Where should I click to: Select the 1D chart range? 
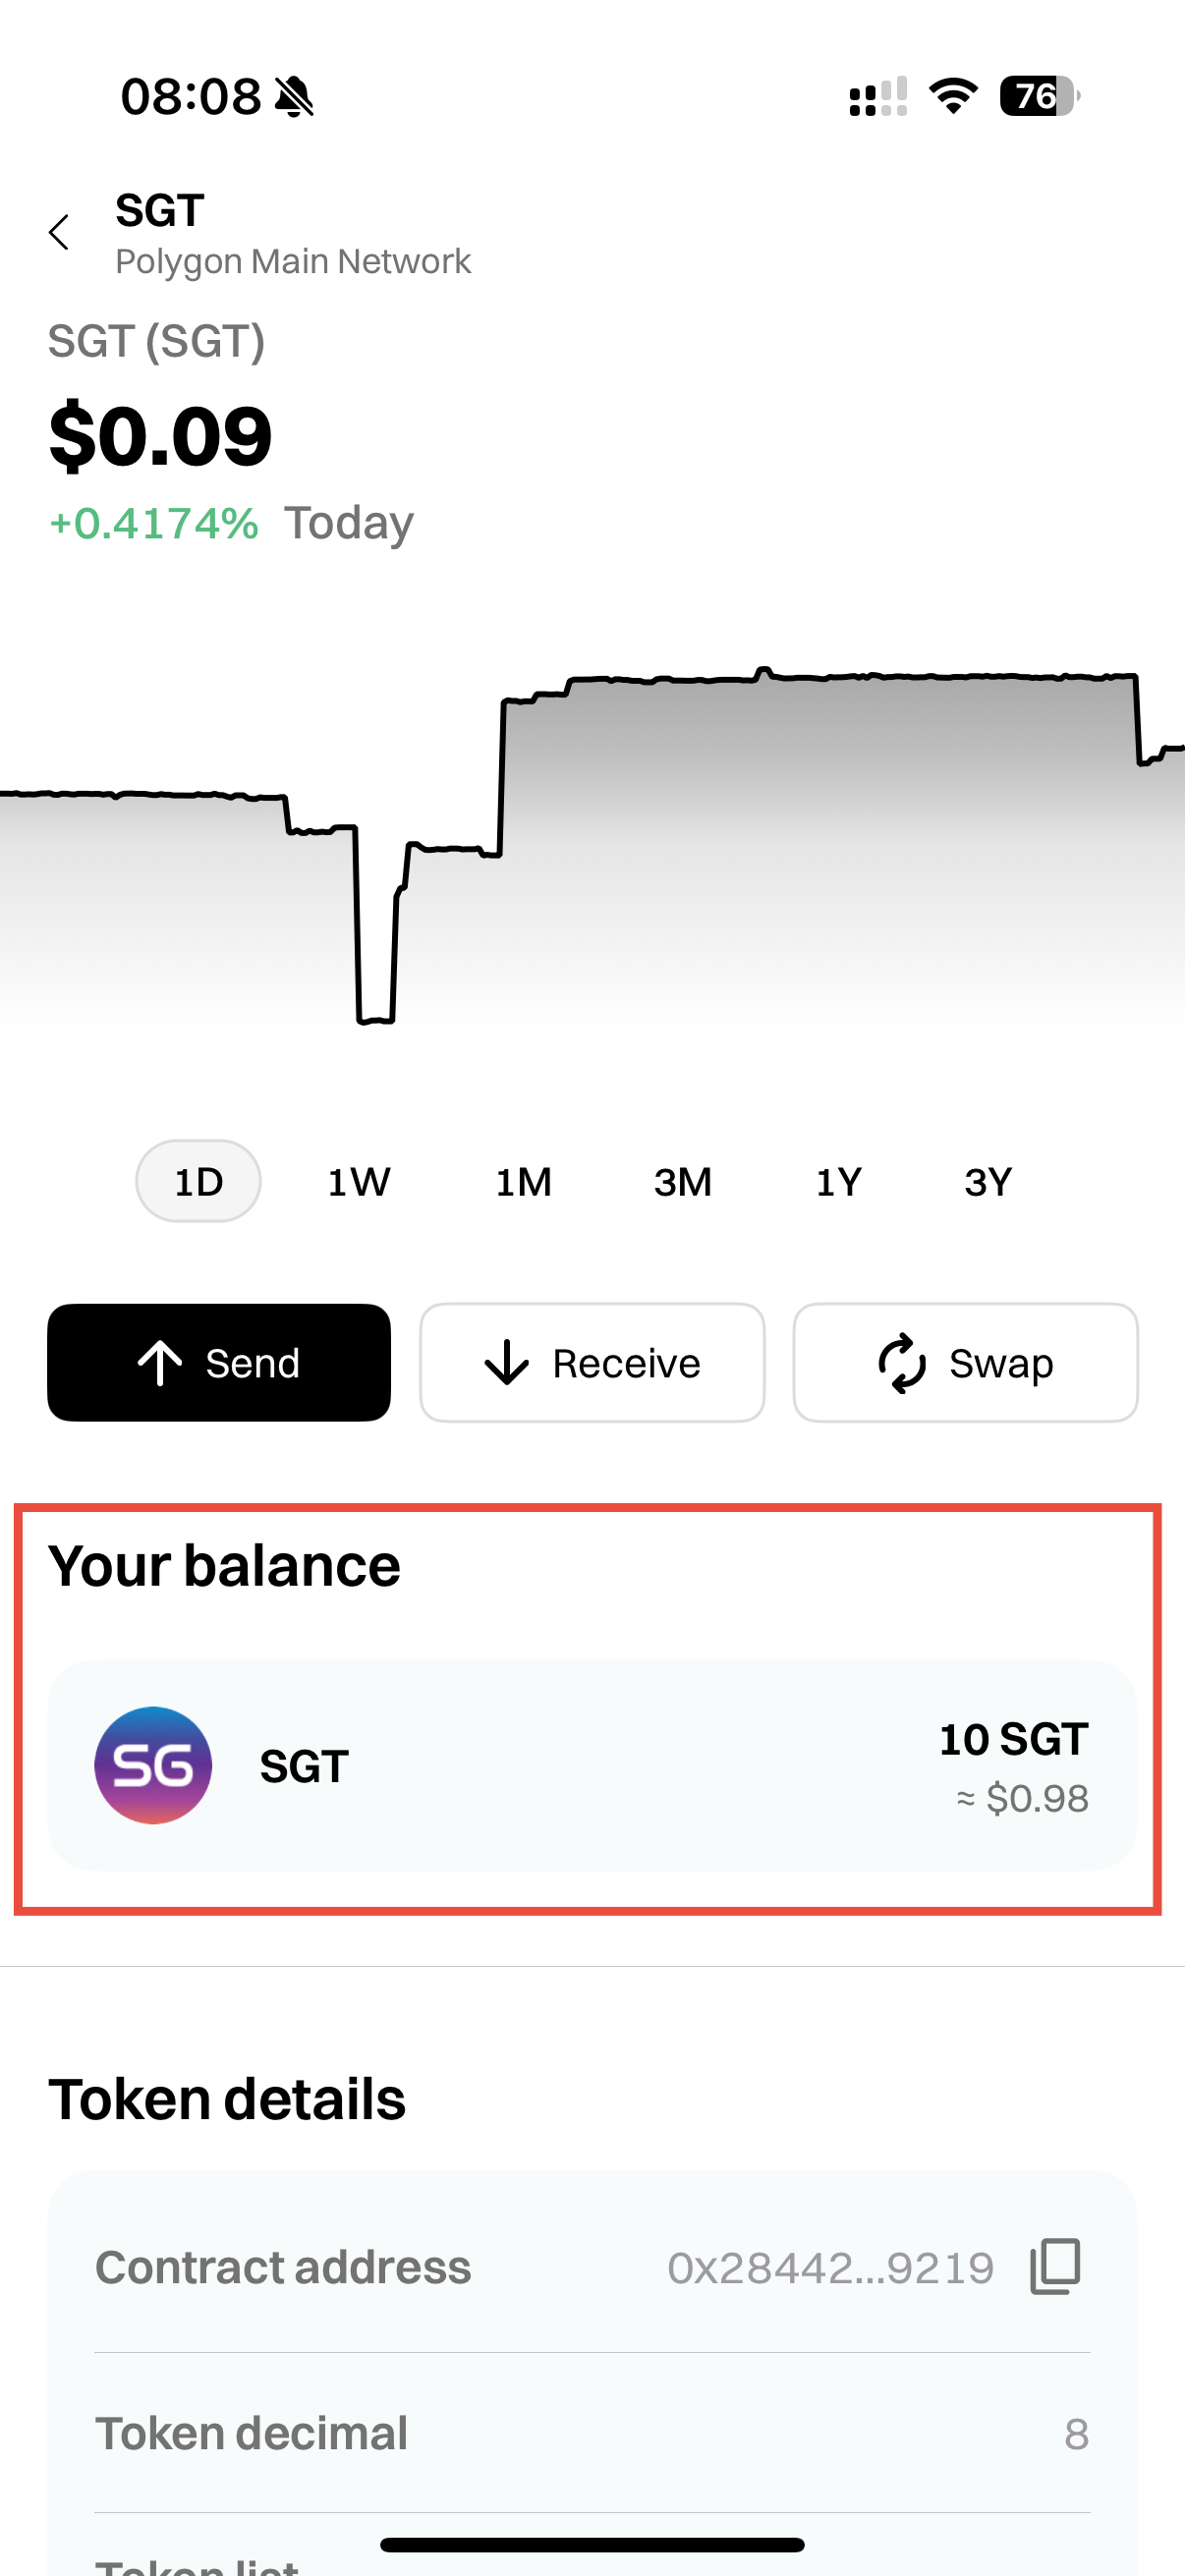coord(198,1181)
